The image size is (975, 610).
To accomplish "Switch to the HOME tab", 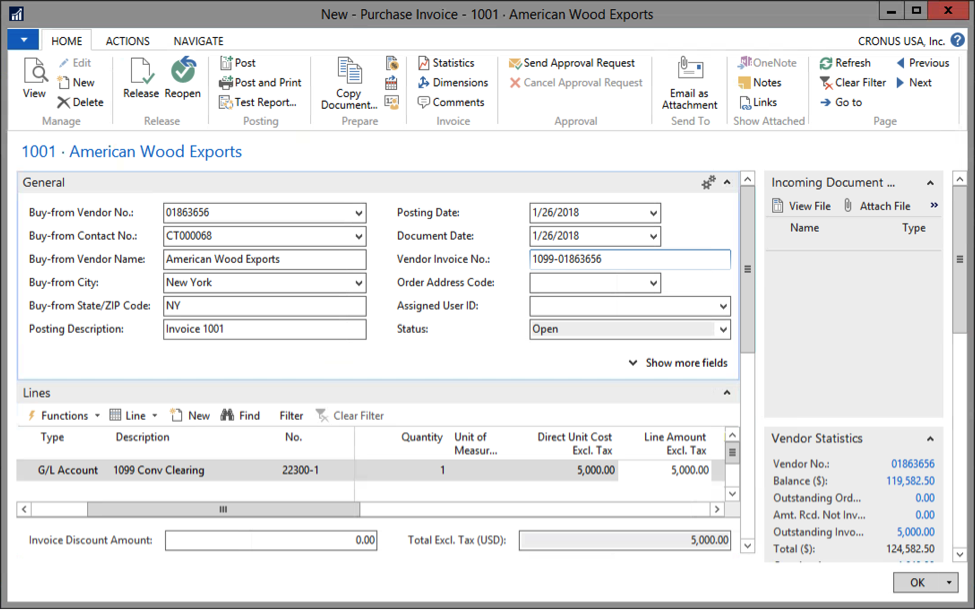I will coord(67,41).
